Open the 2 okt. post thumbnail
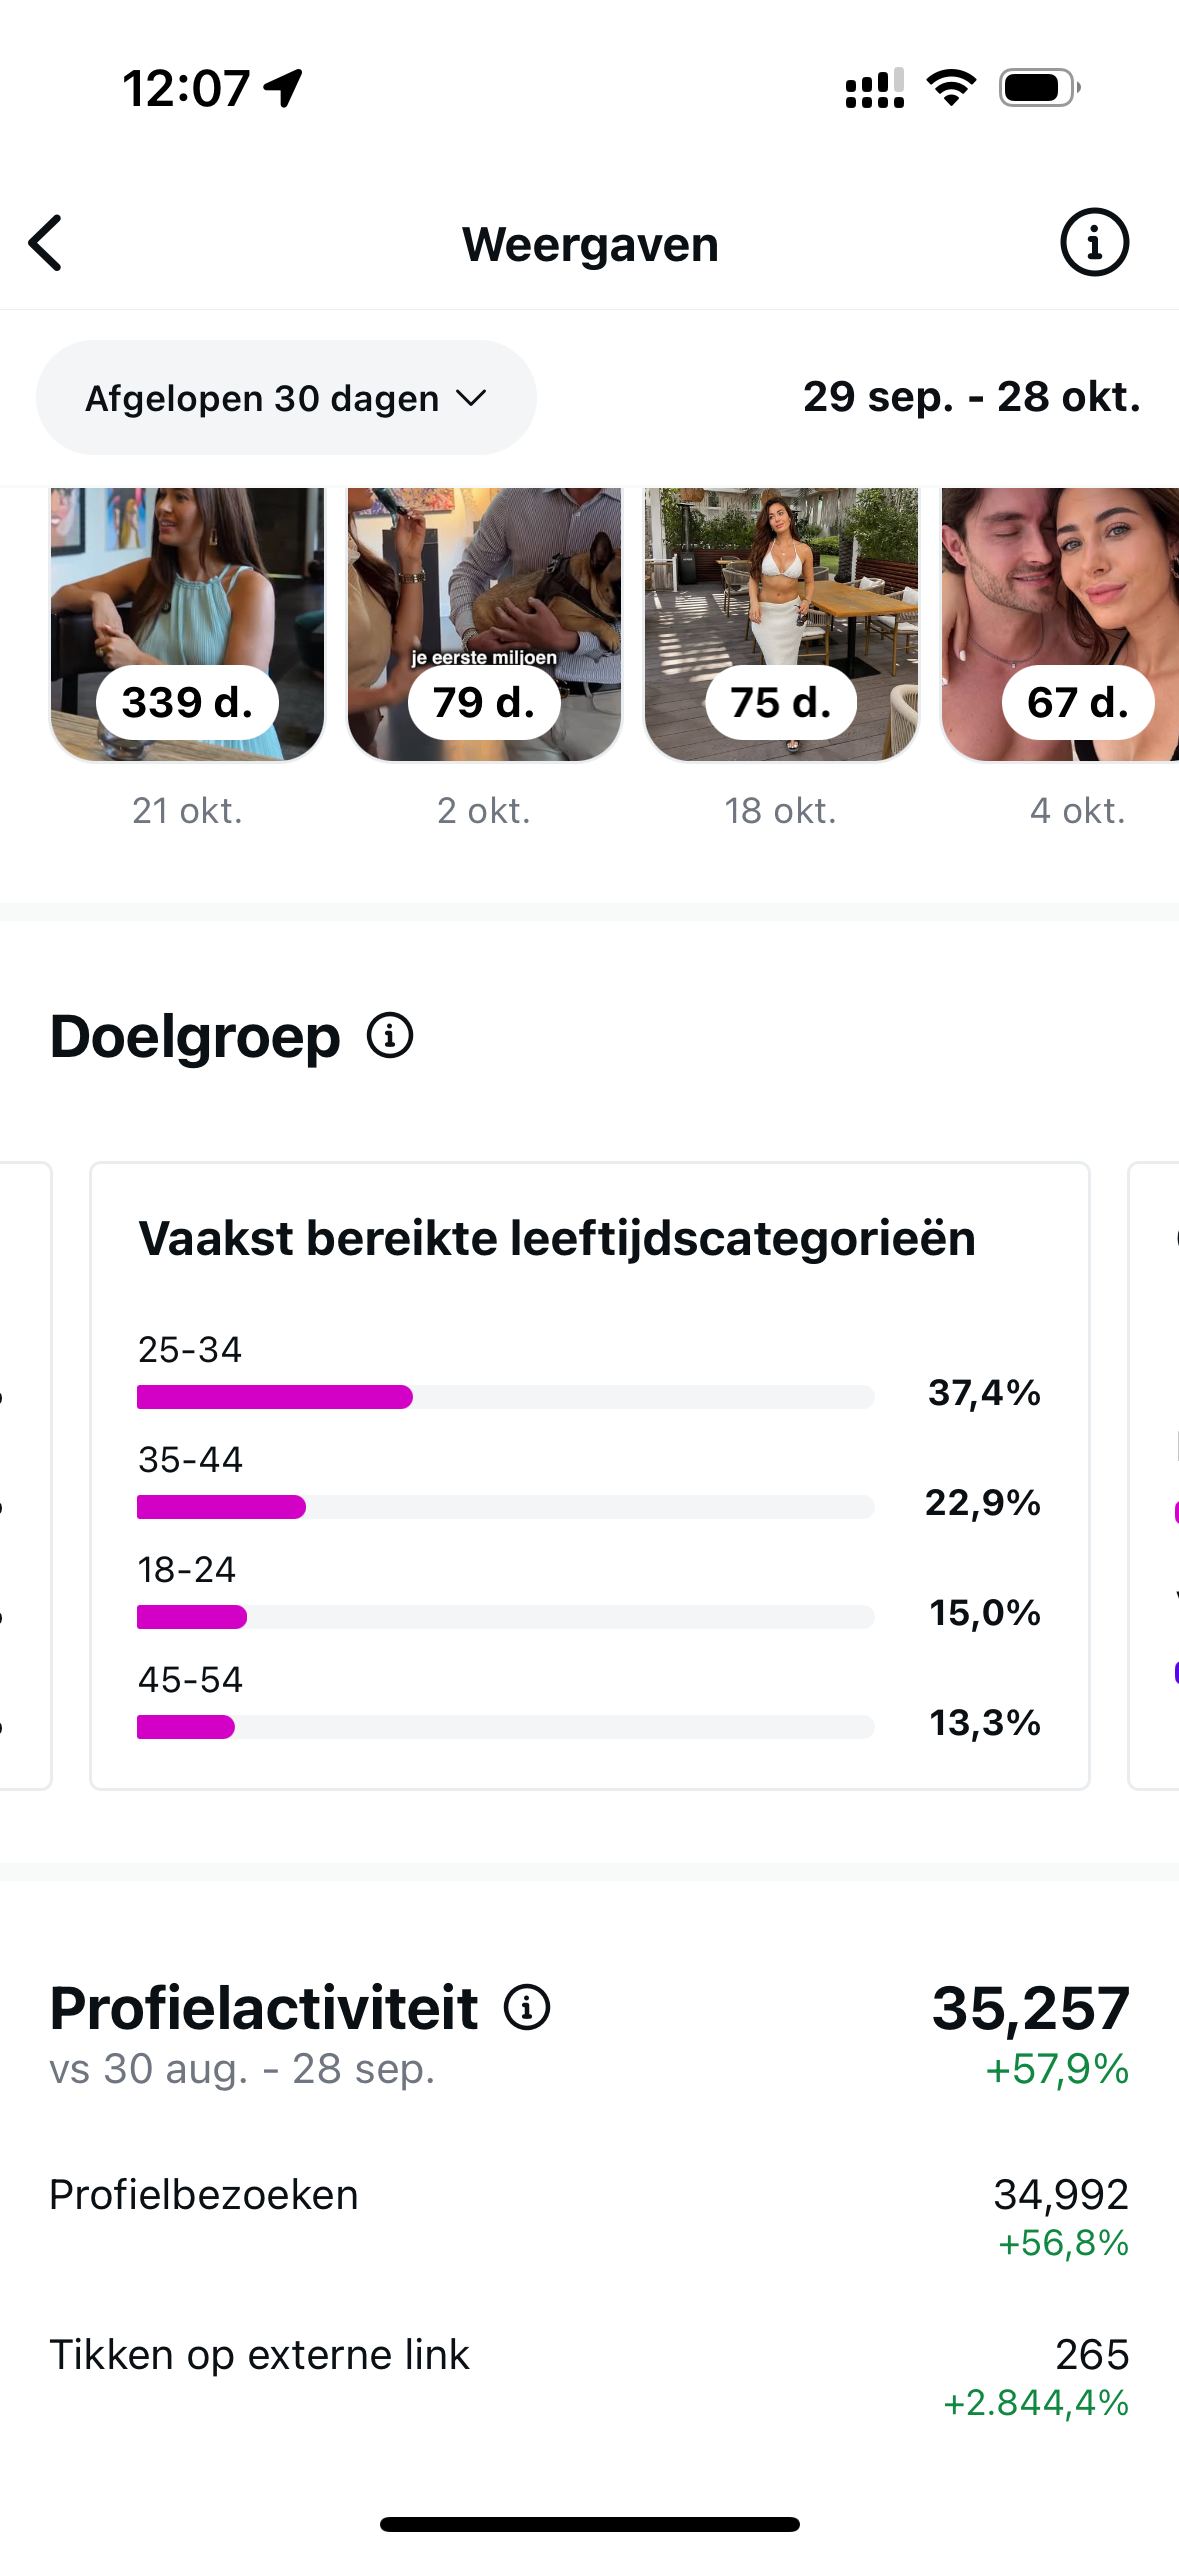Screen dimensions: 1179x2556 tap(484, 624)
